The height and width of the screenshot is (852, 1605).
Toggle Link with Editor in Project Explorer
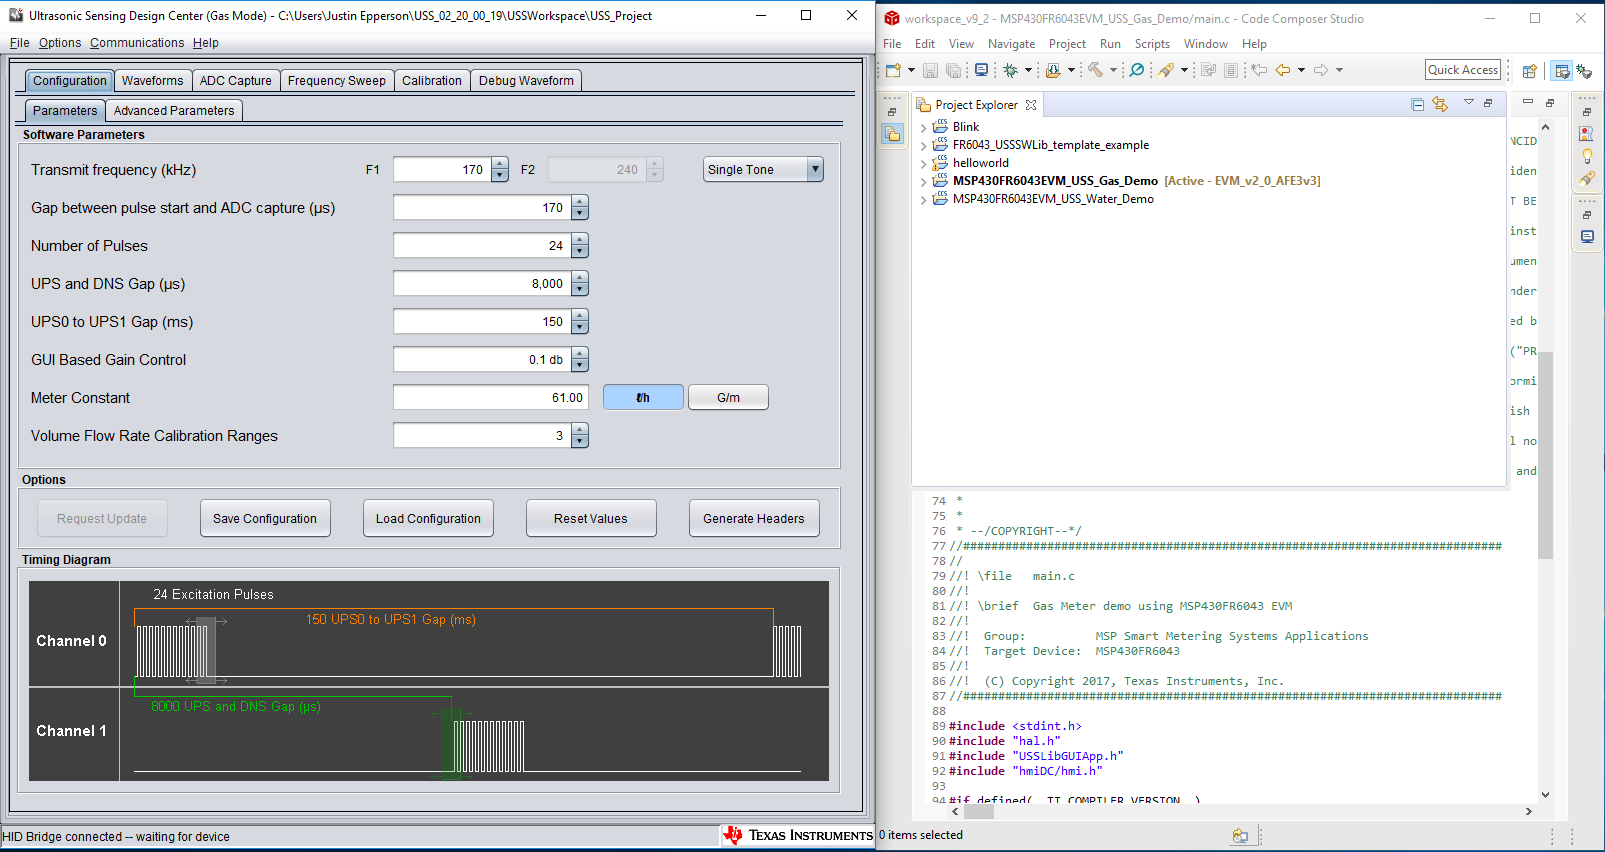pos(1440,105)
